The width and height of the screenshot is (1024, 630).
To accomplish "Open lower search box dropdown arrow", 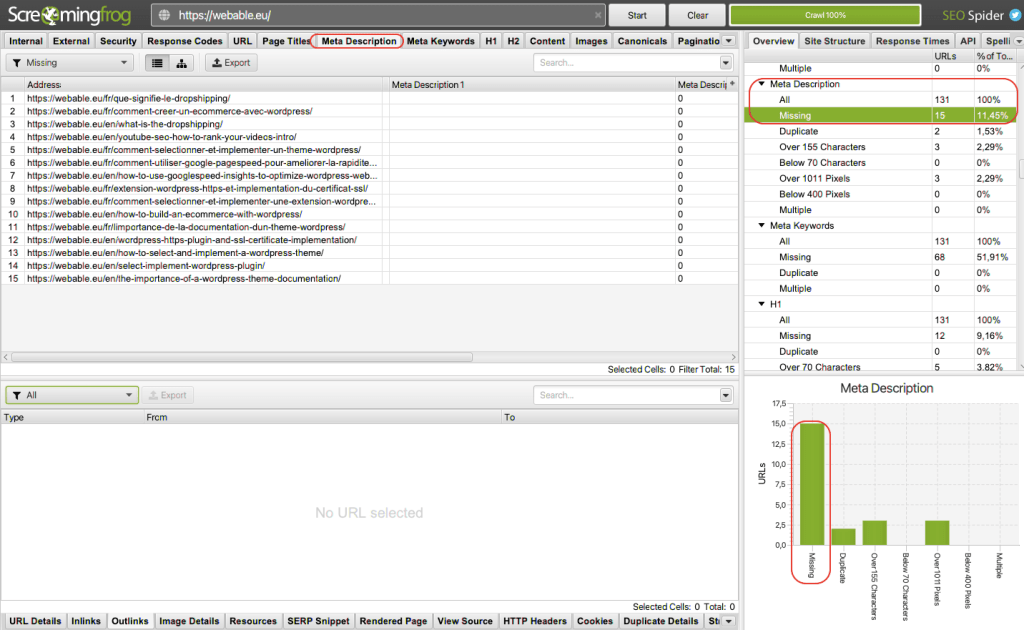I will pos(726,395).
